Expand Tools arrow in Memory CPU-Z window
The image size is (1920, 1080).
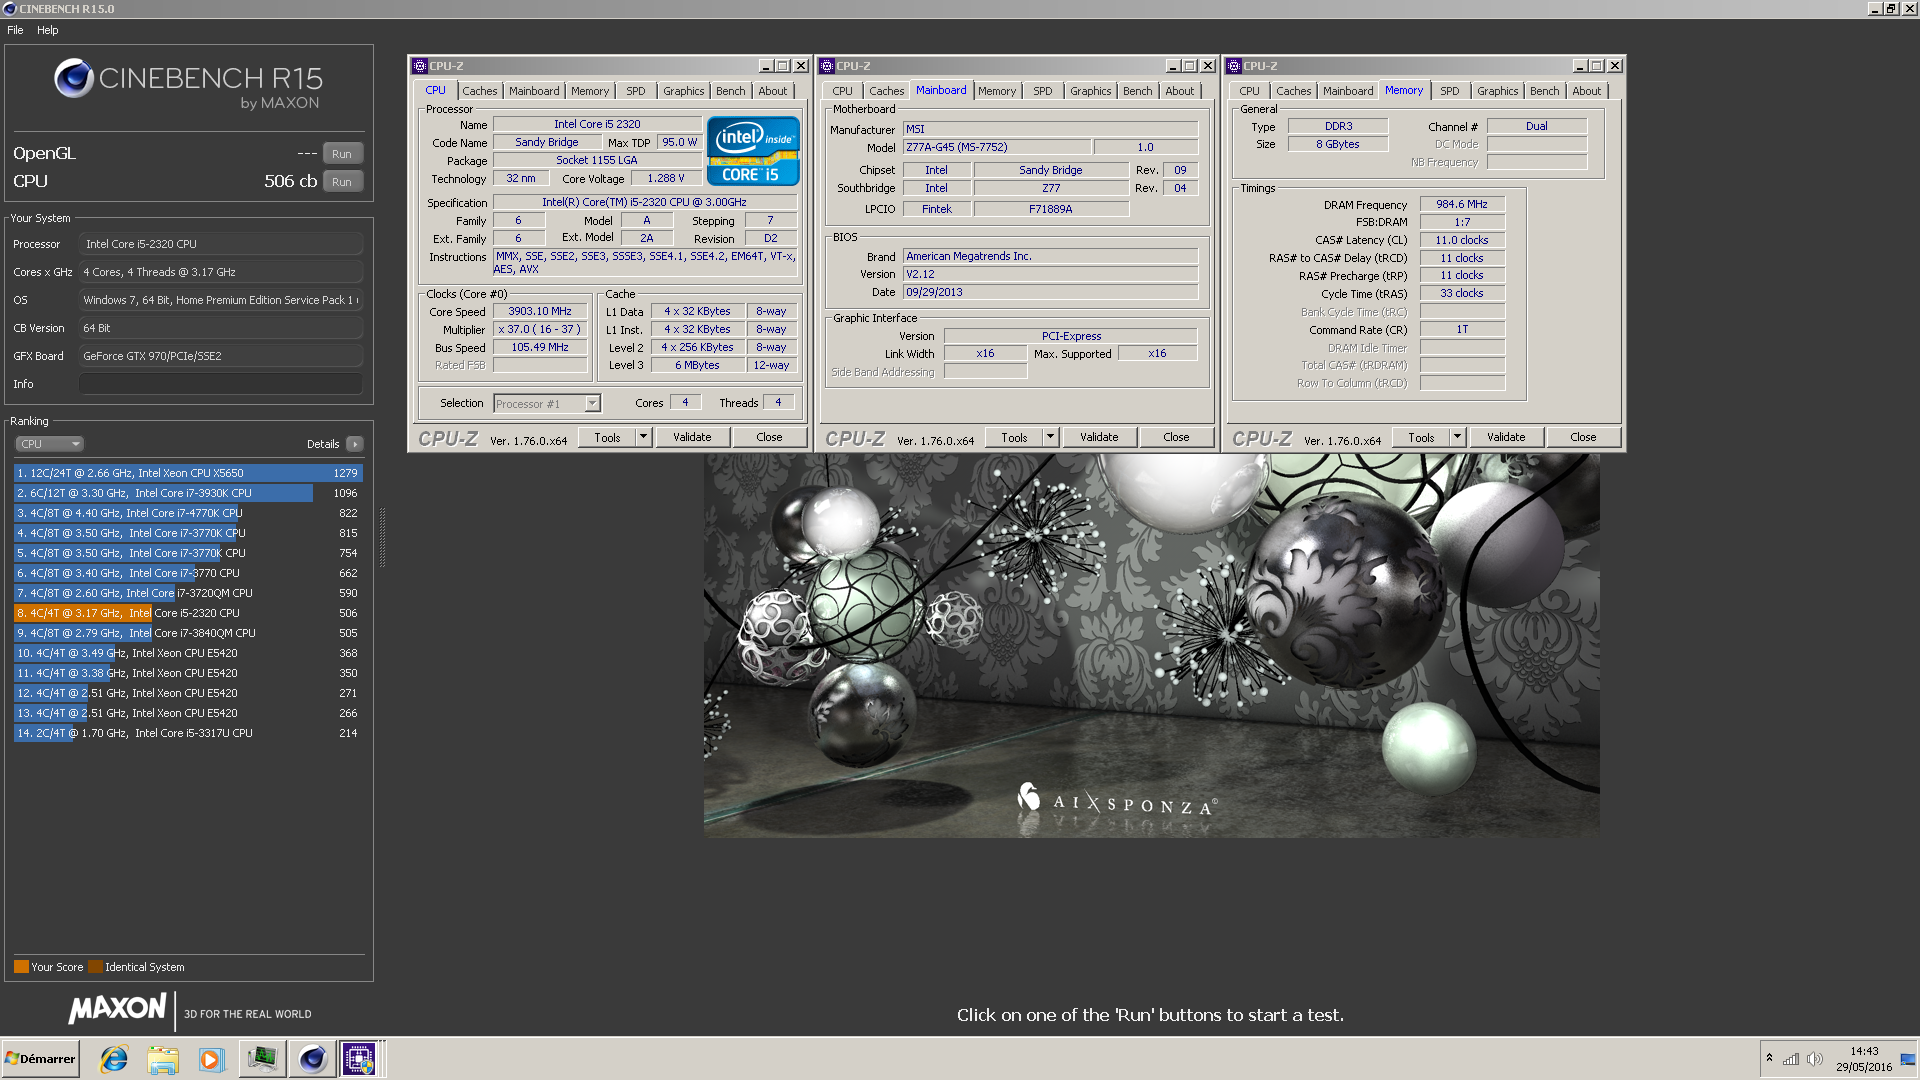1458,437
